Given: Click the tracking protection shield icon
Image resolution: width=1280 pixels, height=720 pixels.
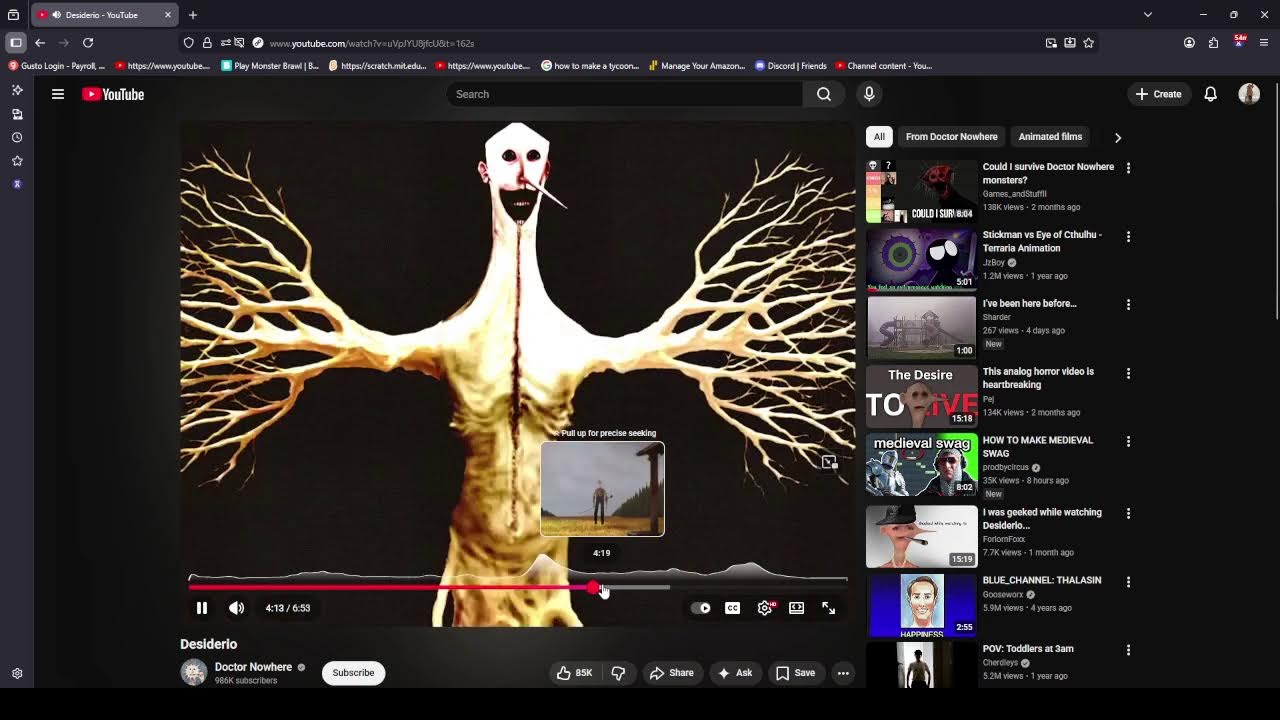Looking at the screenshot, I should [188, 43].
